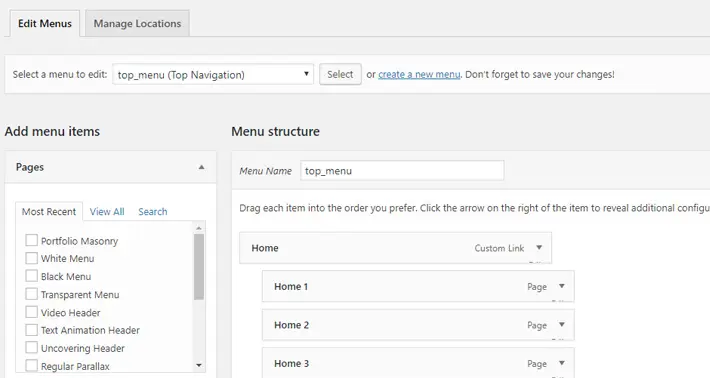Open the Search pages tab

coord(153,211)
